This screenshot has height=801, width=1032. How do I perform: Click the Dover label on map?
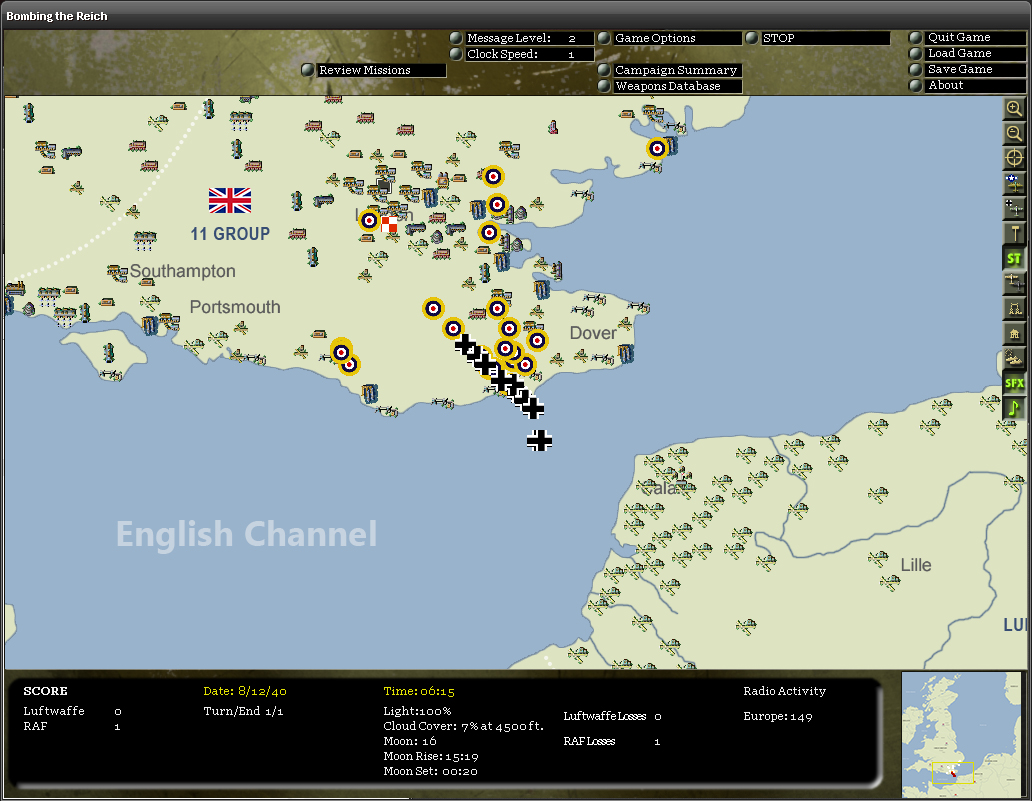tap(593, 333)
